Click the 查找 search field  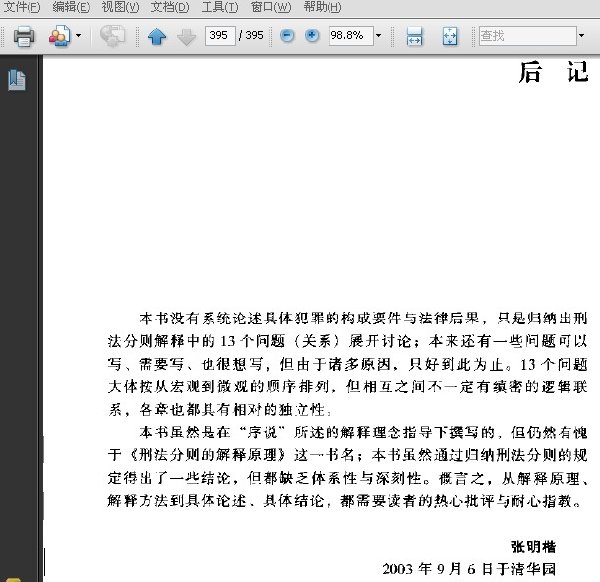pyautogui.click(x=527, y=36)
